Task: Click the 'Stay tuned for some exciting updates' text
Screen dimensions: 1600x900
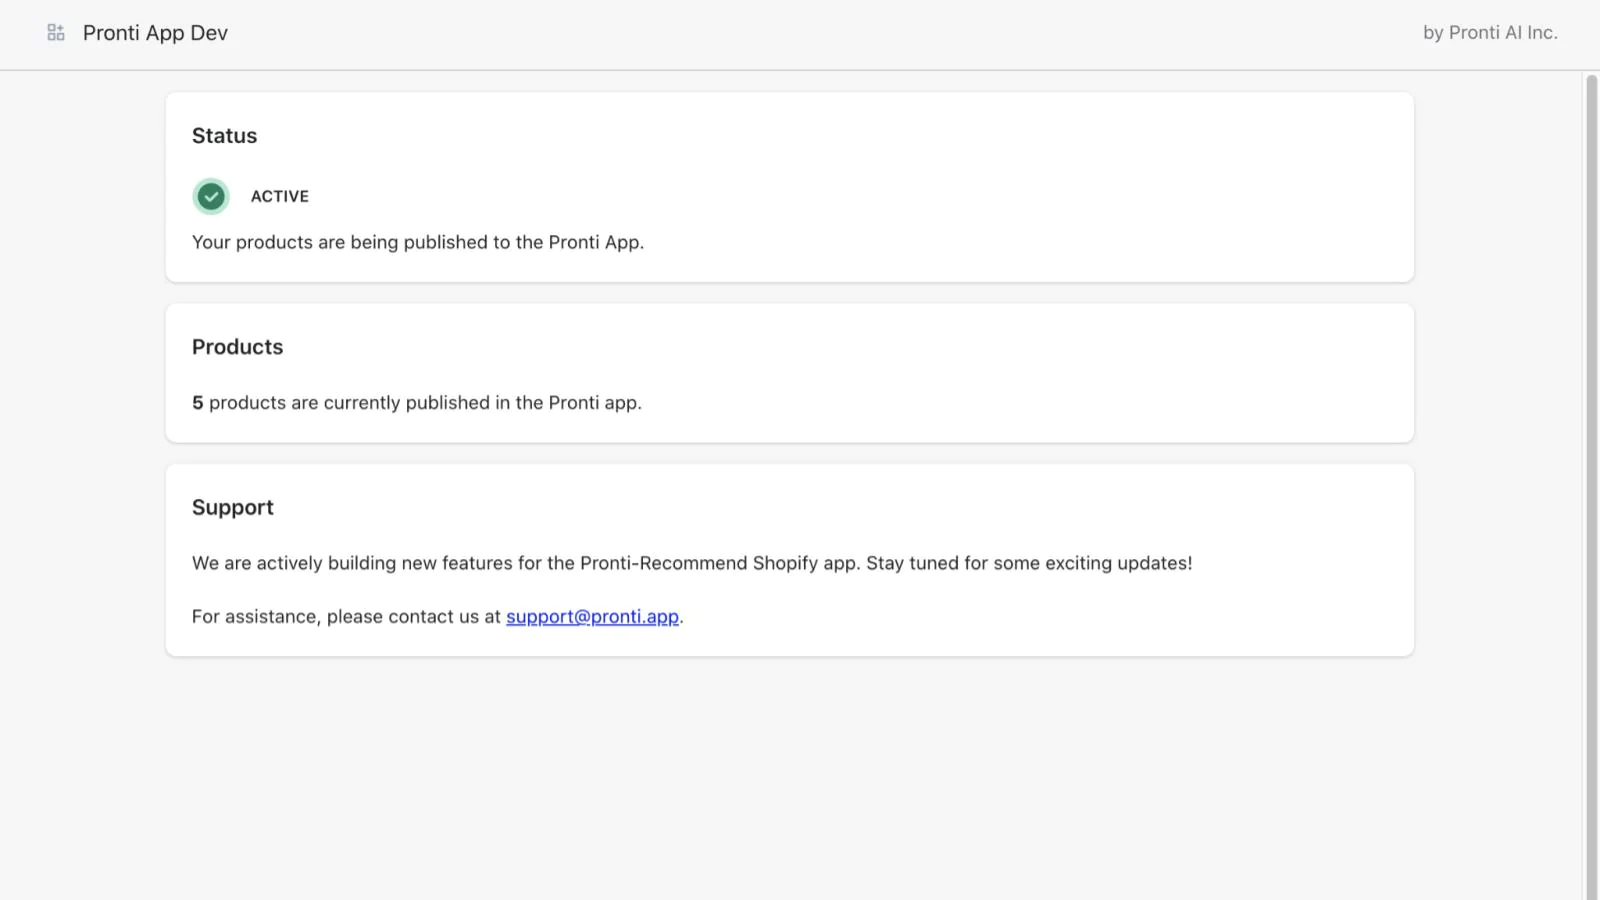Action: click(1028, 564)
